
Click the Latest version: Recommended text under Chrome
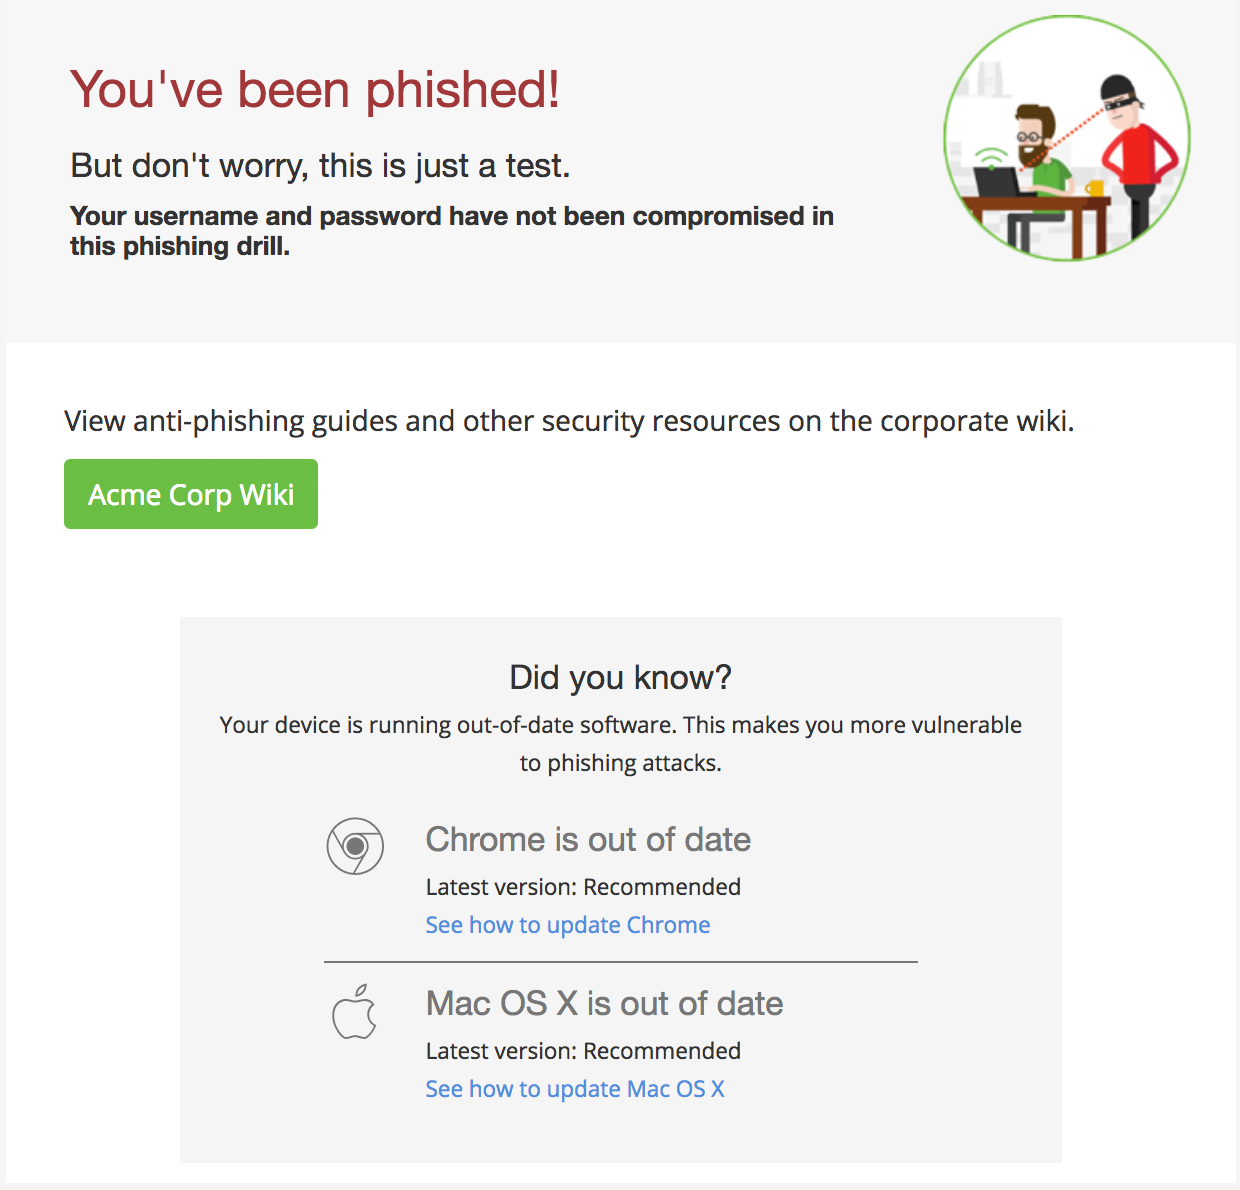(583, 887)
